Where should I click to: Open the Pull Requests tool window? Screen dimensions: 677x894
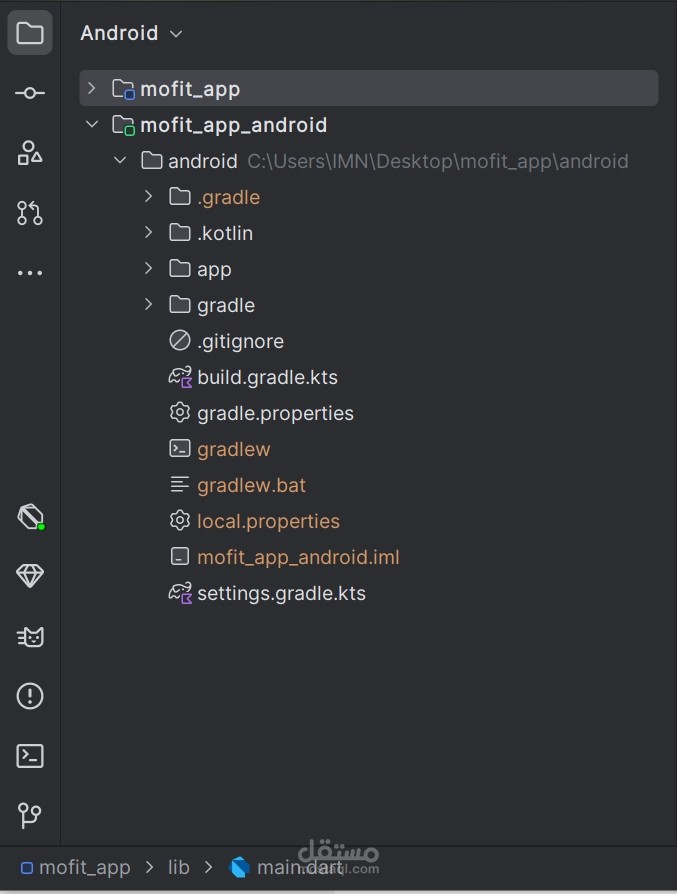coord(30,213)
